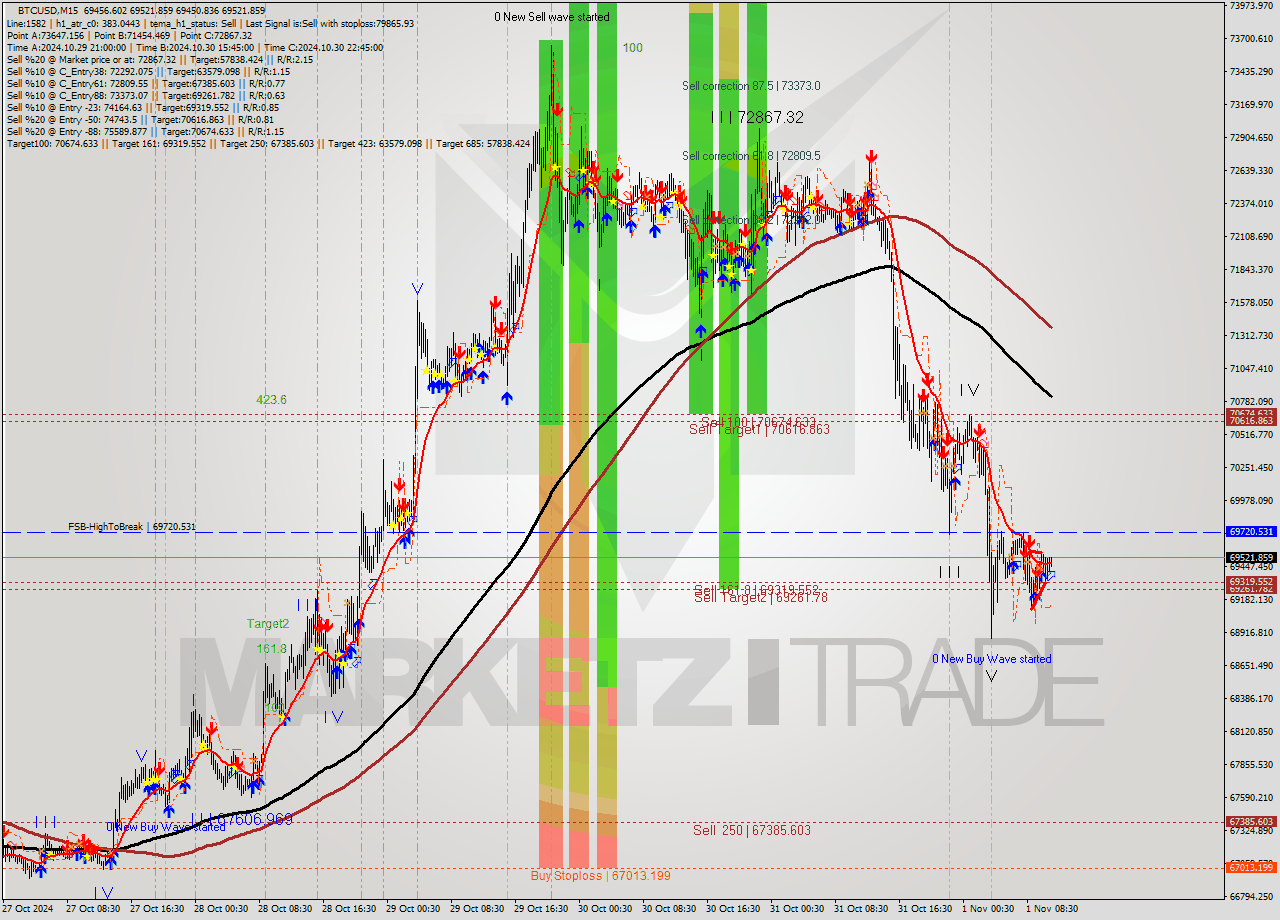The width and height of the screenshot is (1280, 920).
Task: Click the orange 67013.199 stoploss price tag
Action: pyautogui.click(x=1251, y=867)
